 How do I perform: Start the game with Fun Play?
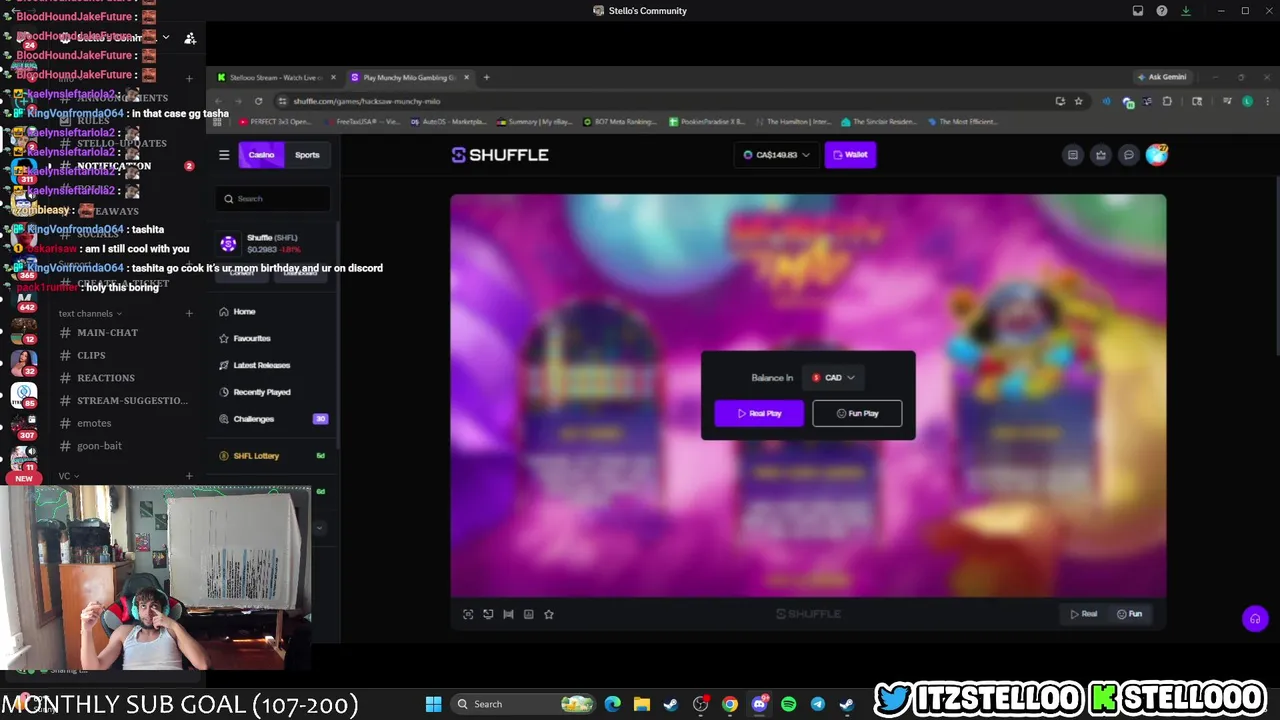[857, 413]
